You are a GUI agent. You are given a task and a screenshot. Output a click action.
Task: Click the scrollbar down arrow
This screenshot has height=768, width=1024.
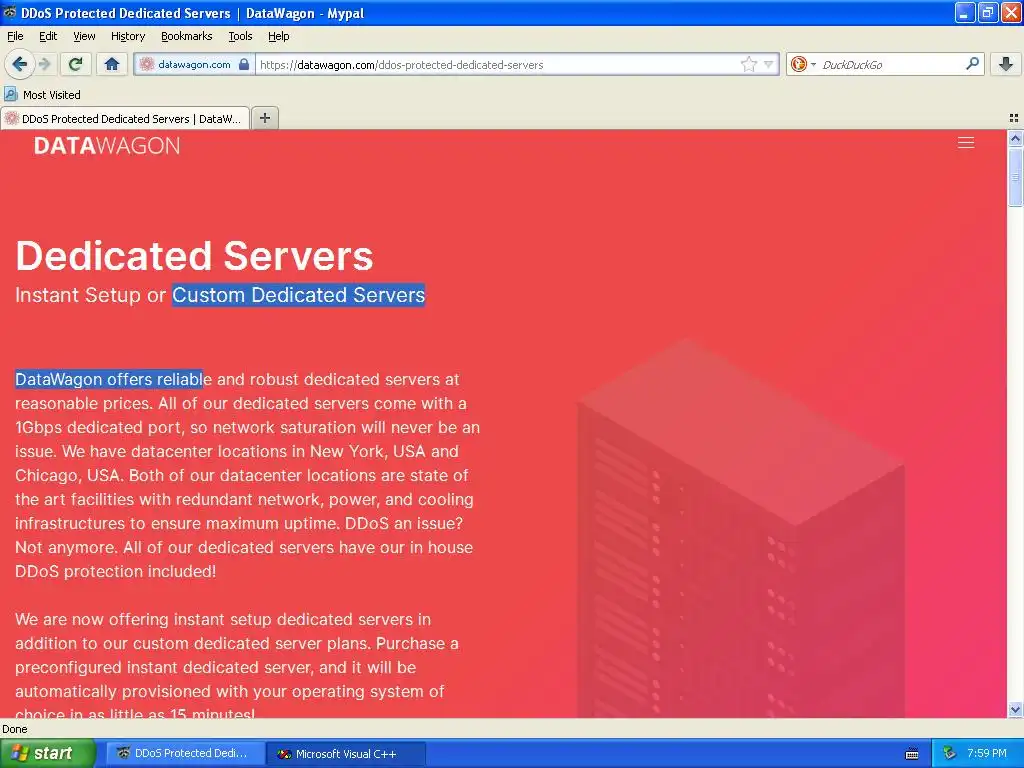pos(1015,709)
